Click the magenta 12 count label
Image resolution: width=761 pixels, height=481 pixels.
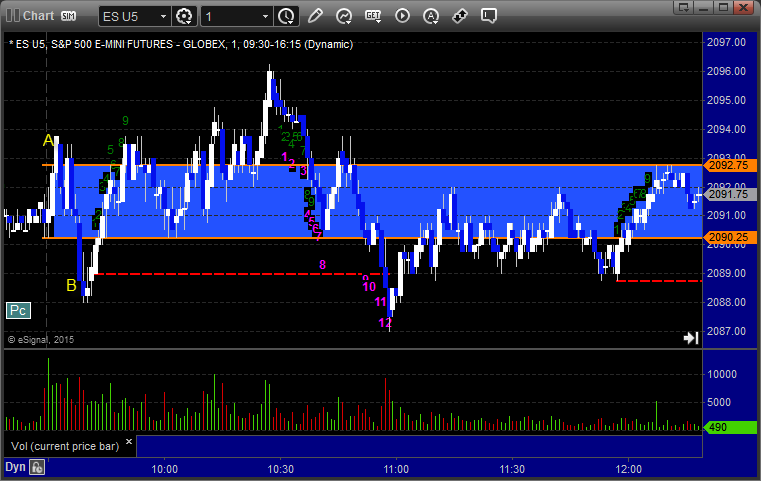[x=385, y=323]
